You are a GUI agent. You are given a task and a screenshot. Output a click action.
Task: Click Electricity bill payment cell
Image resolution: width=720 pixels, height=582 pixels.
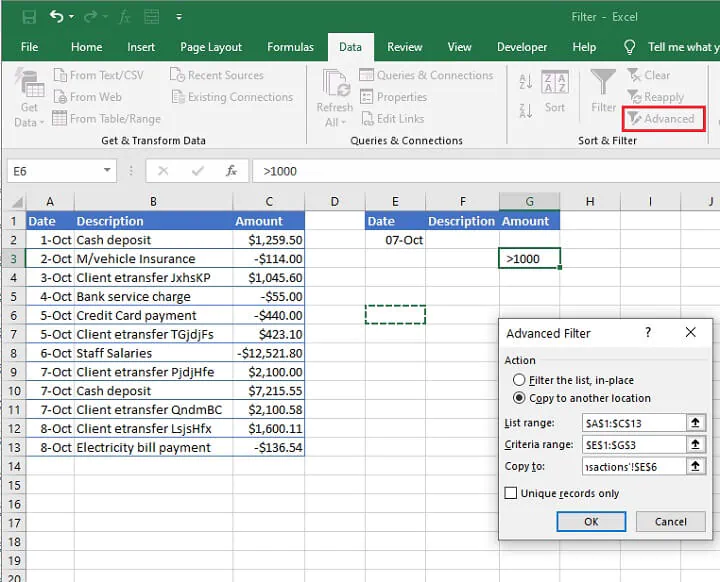pyautogui.click(x=153, y=447)
